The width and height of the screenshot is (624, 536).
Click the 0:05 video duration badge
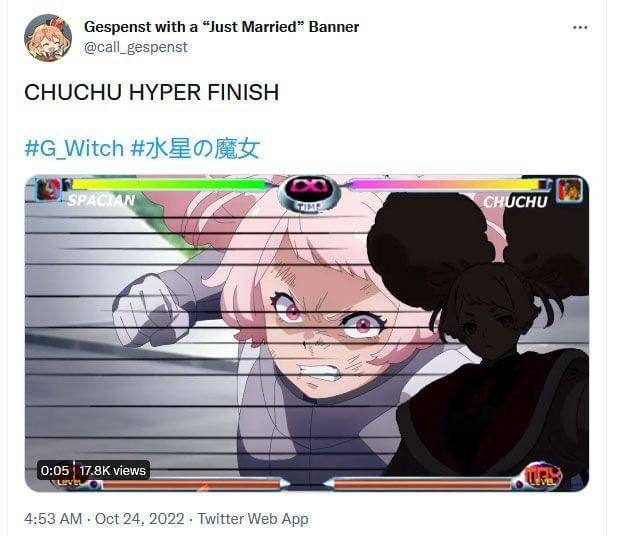pos(55,471)
